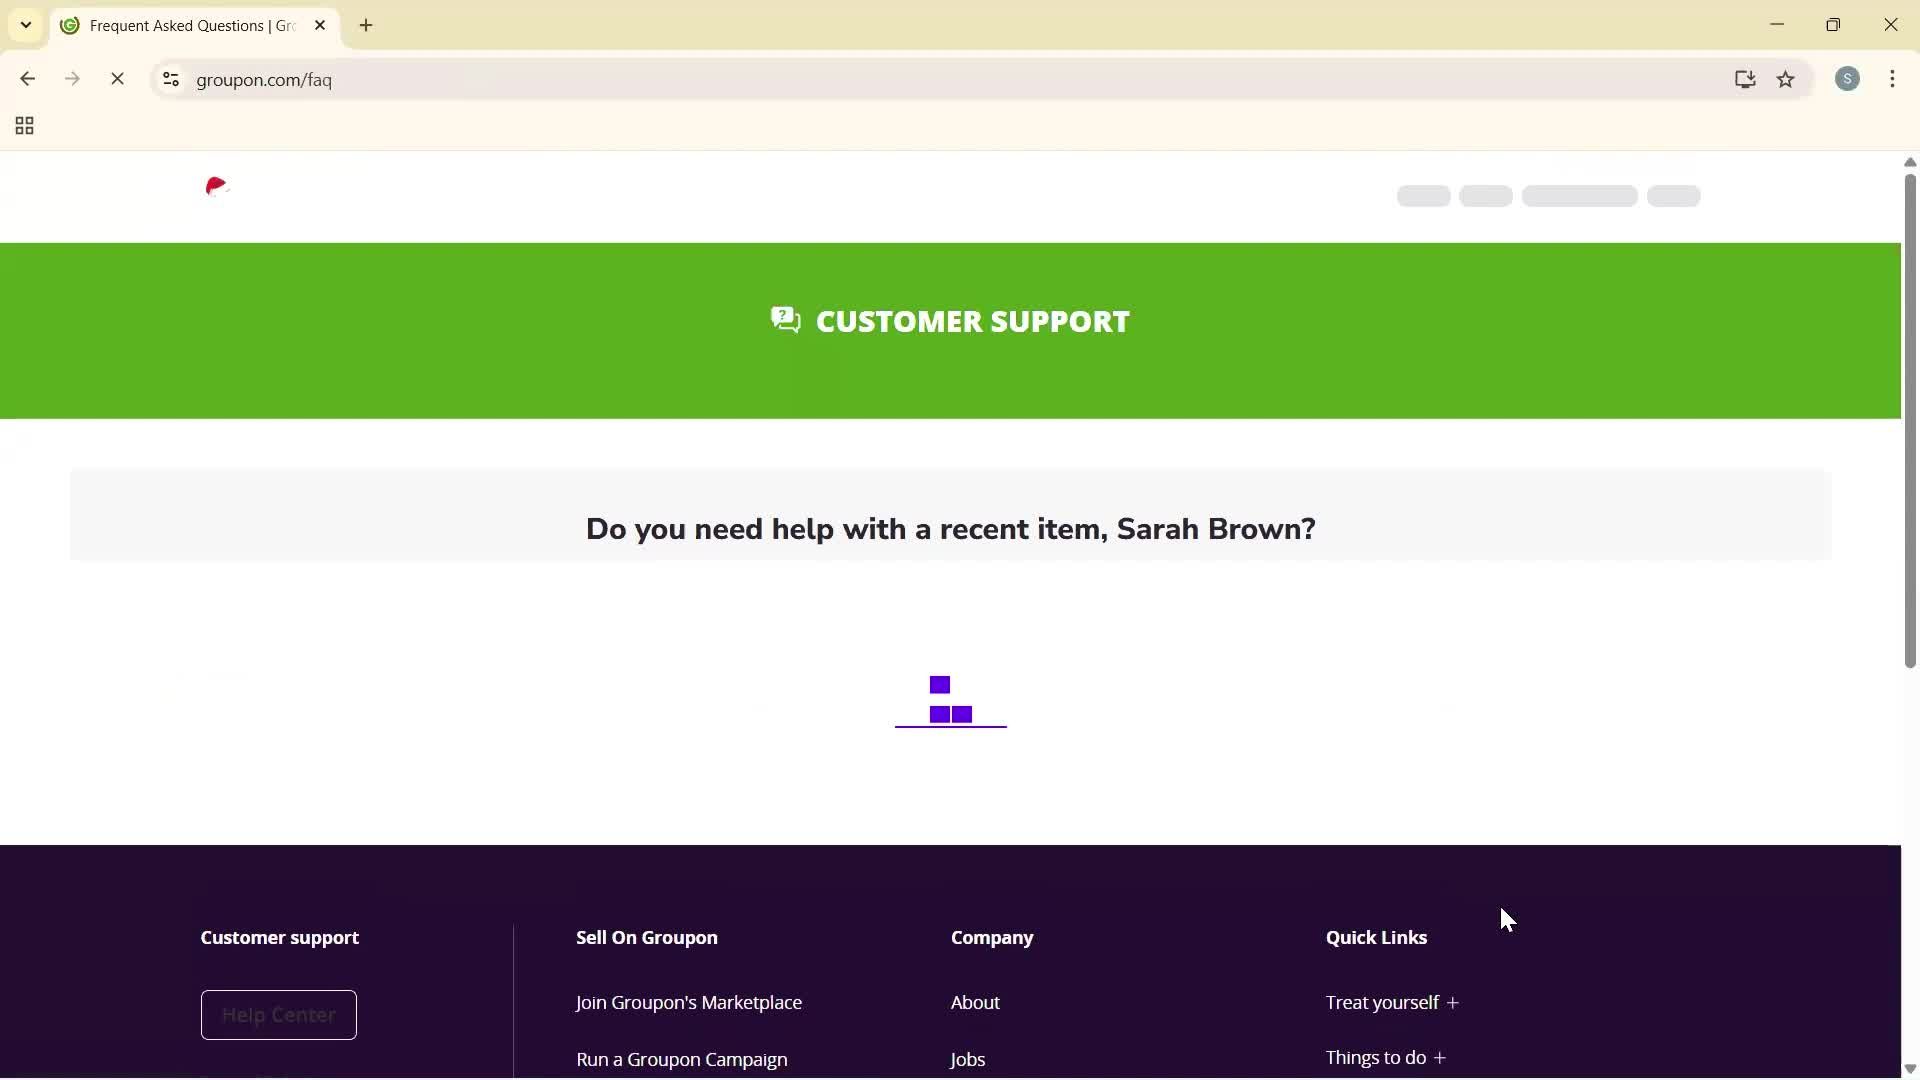Viewport: 1920px width, 1080px height.
Task: Install Groupon as an app from address bar
Action: (x=1745, y=79)
